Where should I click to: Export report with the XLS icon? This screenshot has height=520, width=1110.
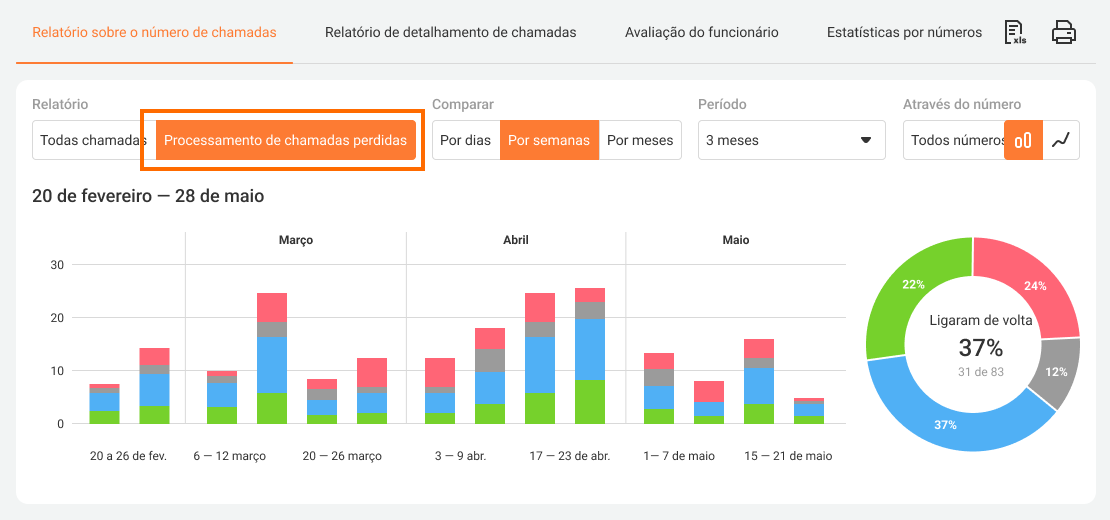[x=1015, y=33]
